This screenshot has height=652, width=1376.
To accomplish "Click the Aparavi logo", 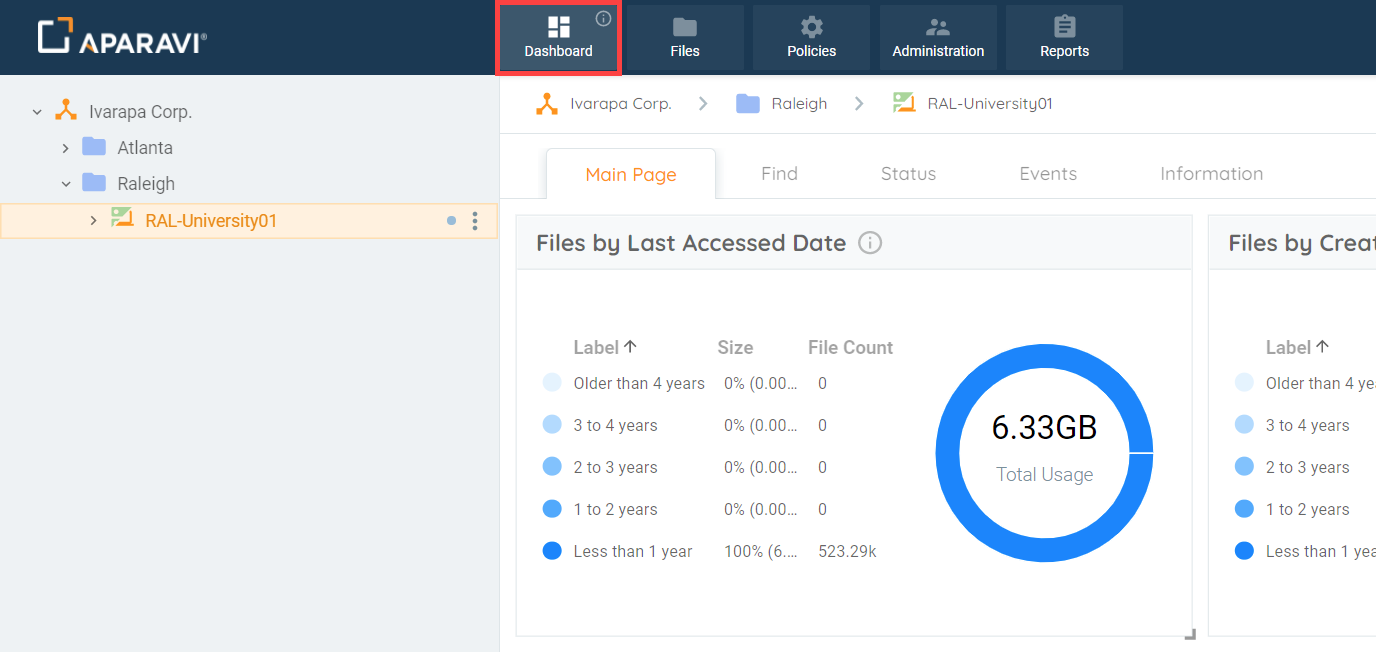I will coord(120,33).
